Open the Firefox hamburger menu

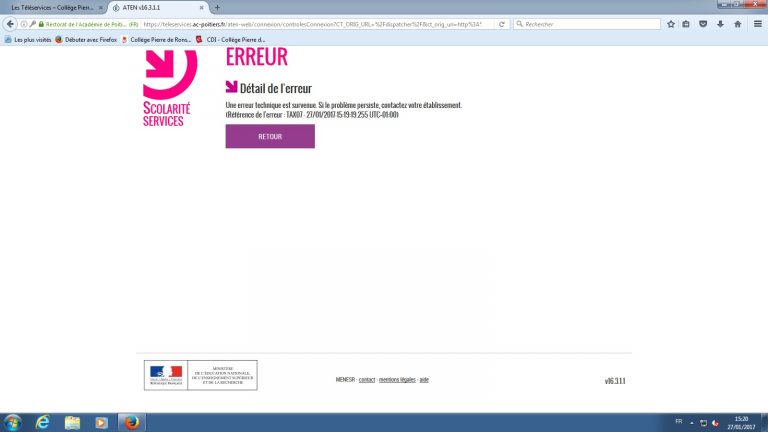click(758, 24)
